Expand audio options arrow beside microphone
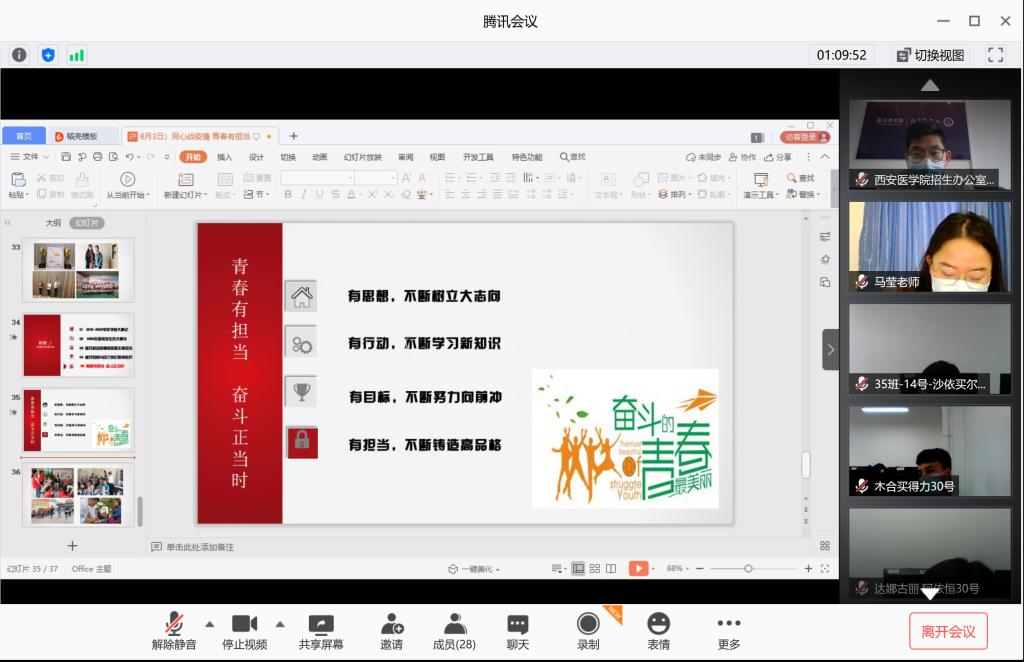 tap(210, 622)
